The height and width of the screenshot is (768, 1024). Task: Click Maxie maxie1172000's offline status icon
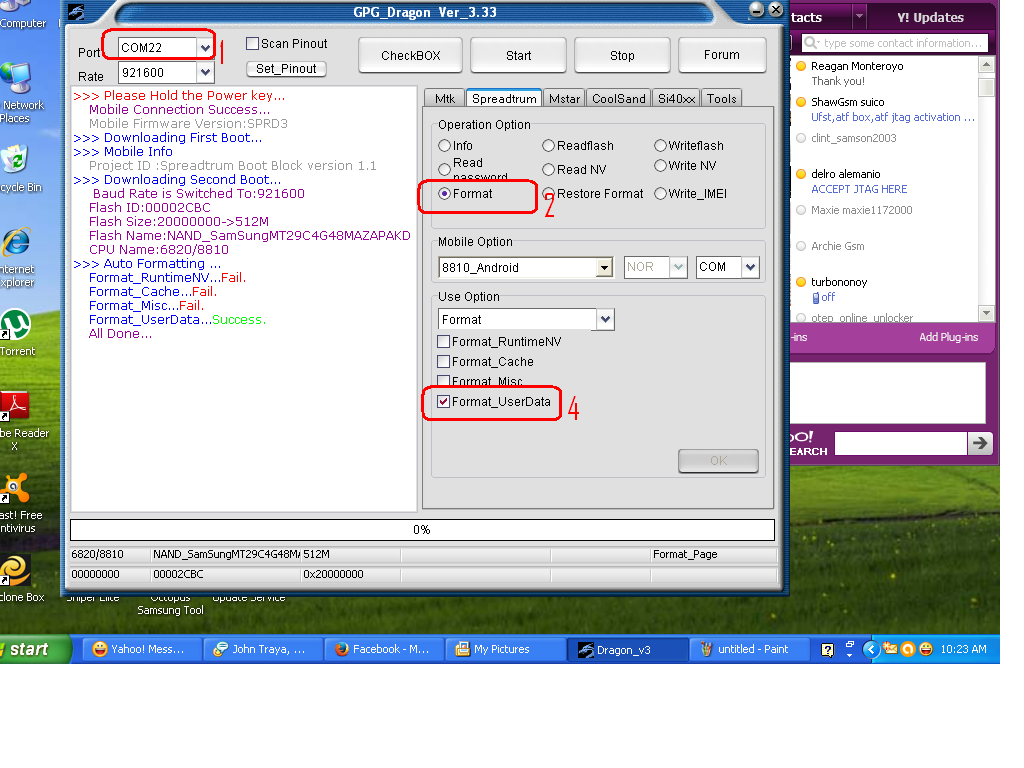coord(801,210)
